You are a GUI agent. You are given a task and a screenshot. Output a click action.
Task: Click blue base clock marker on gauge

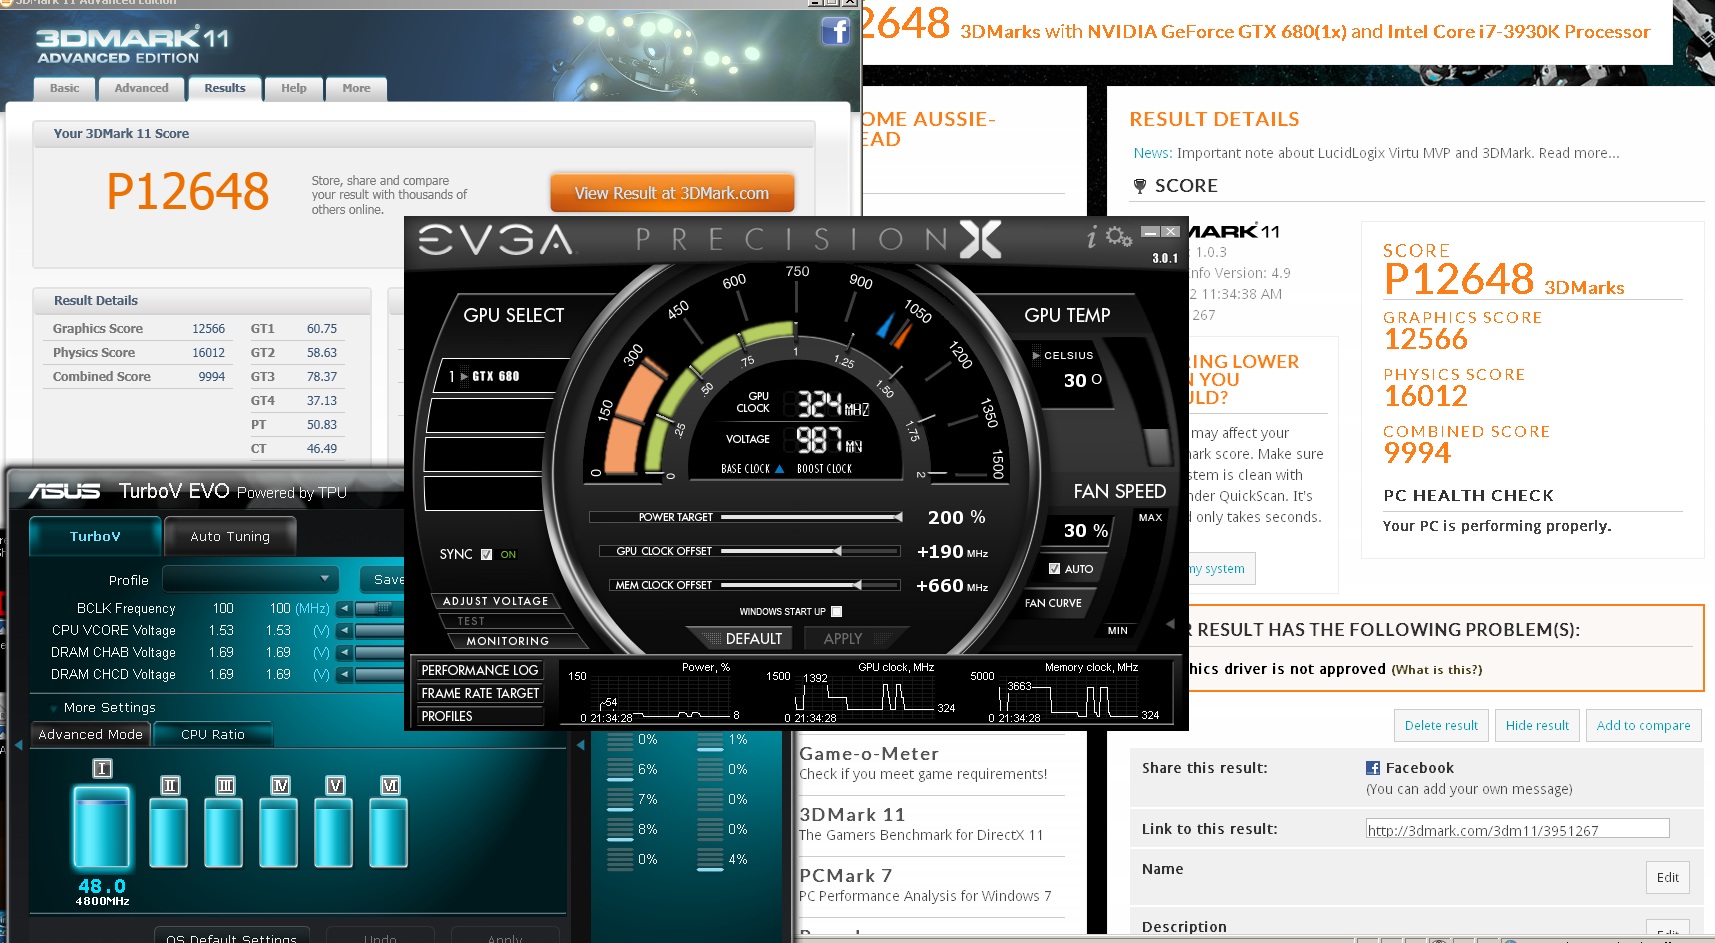click(x=886, y=326)
